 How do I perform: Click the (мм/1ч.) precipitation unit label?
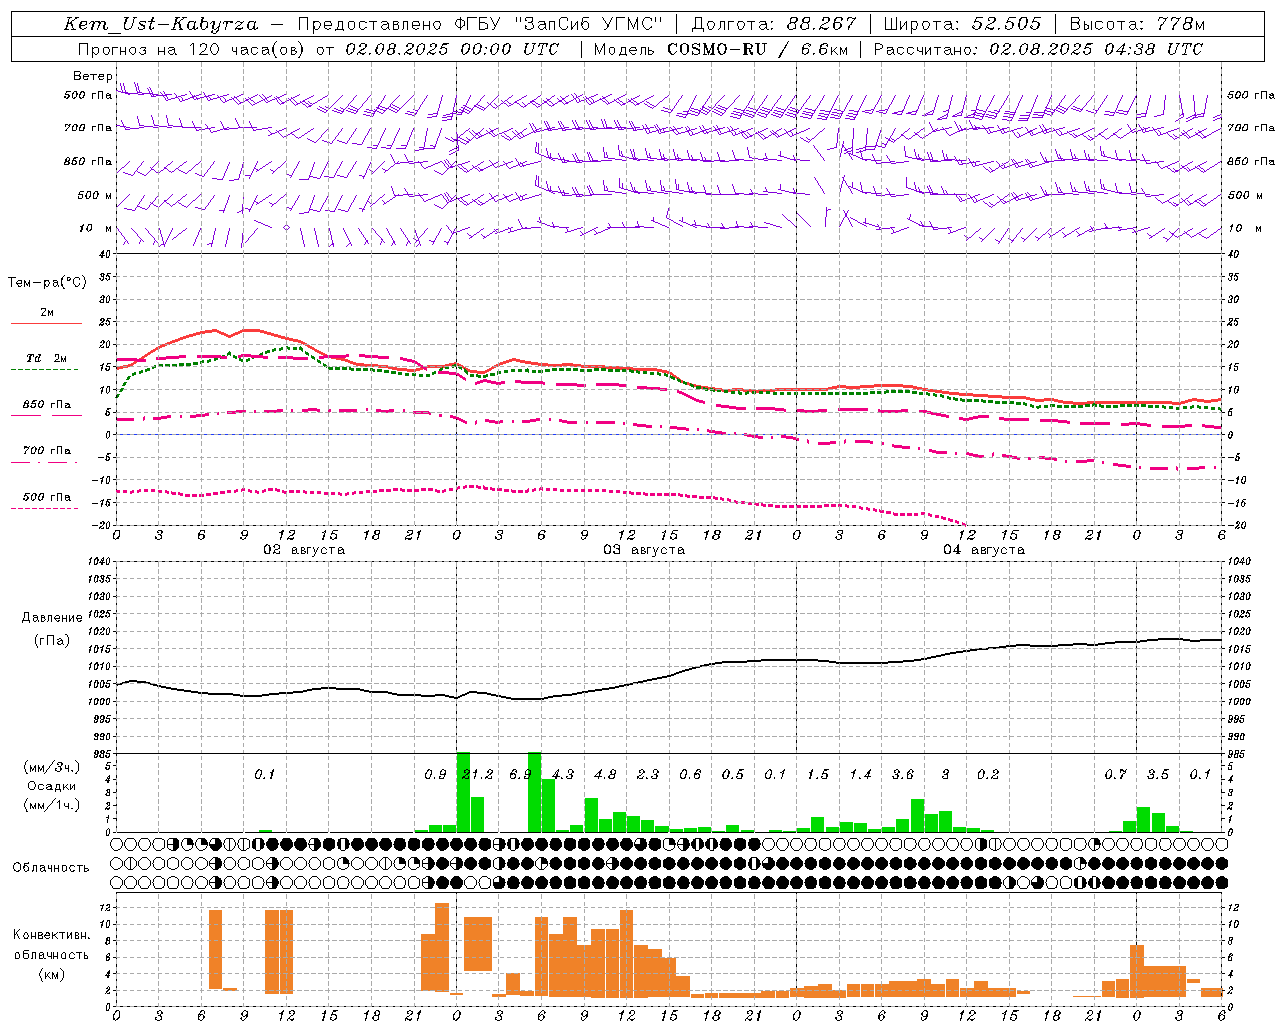pos(52,806)
